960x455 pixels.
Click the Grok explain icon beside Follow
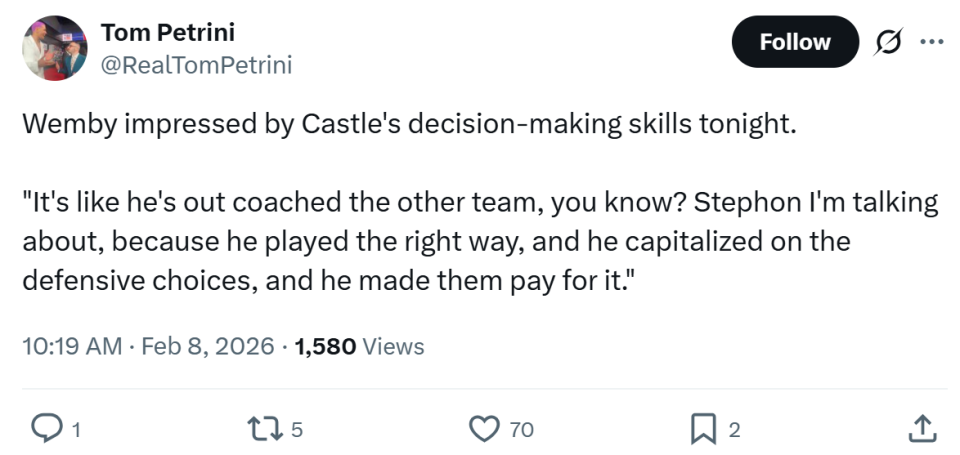[885, 42]
